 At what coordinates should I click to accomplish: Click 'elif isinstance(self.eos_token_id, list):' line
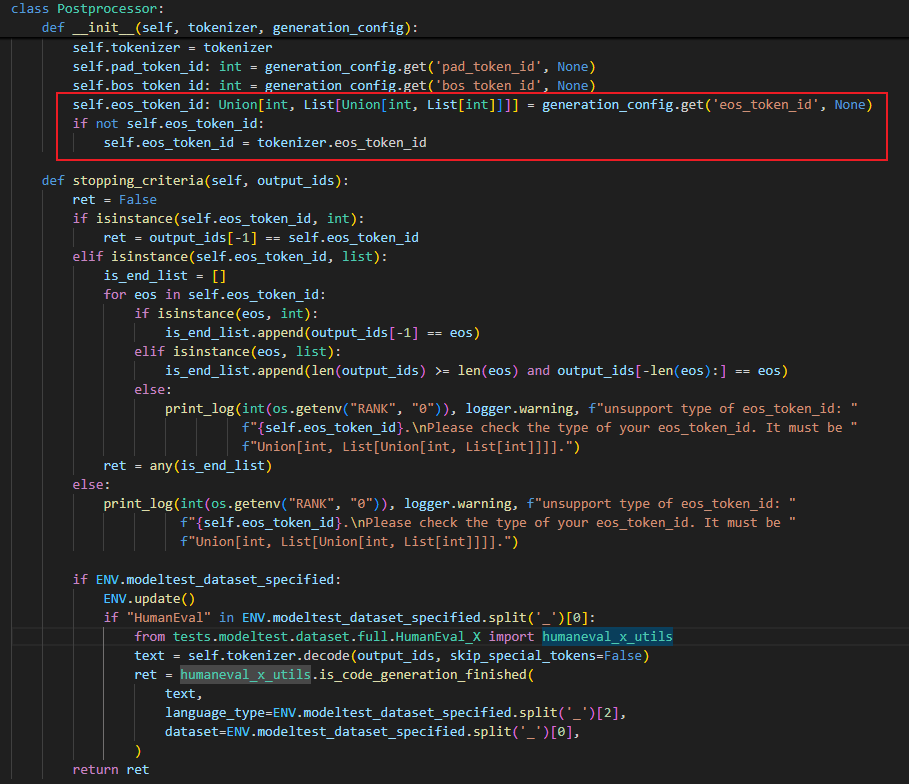point(230,257)
